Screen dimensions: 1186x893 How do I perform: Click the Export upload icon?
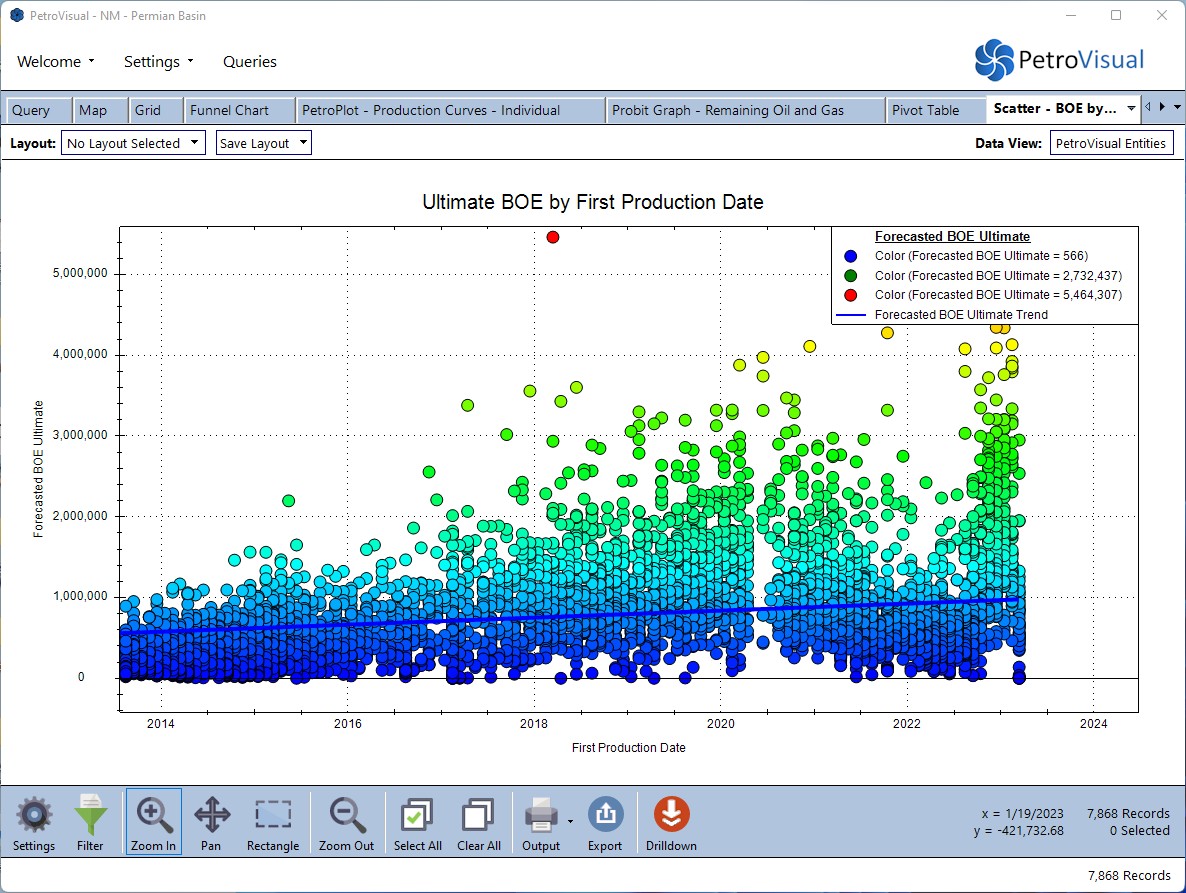tap(605, 816)
